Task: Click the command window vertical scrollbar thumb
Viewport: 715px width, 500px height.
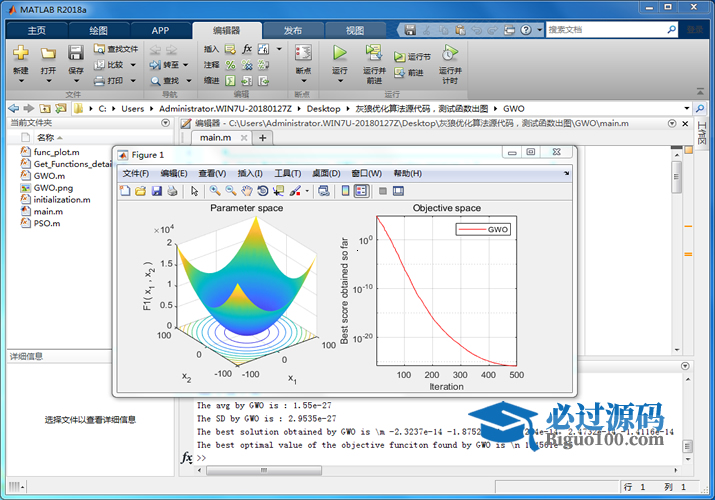Action: point(687,446)
